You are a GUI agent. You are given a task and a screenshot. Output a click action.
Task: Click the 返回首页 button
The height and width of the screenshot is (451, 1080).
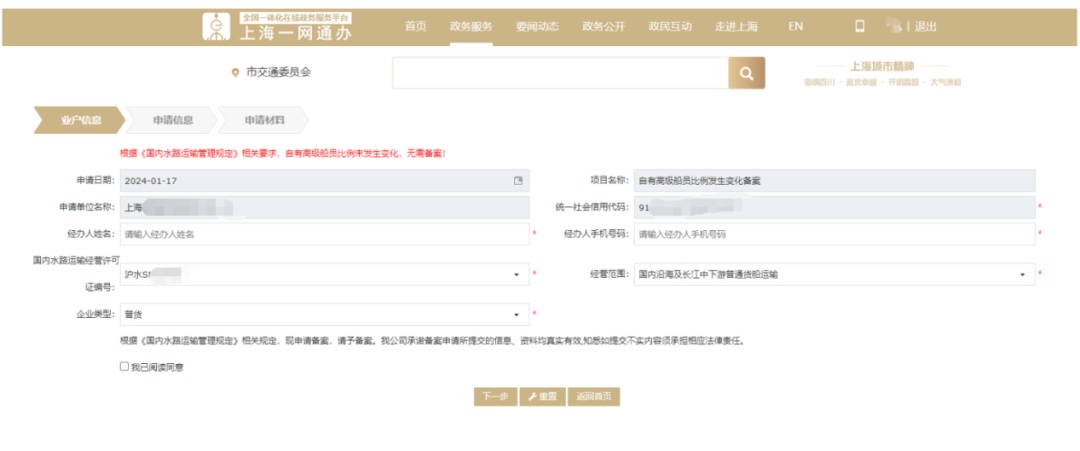[594, 397]
